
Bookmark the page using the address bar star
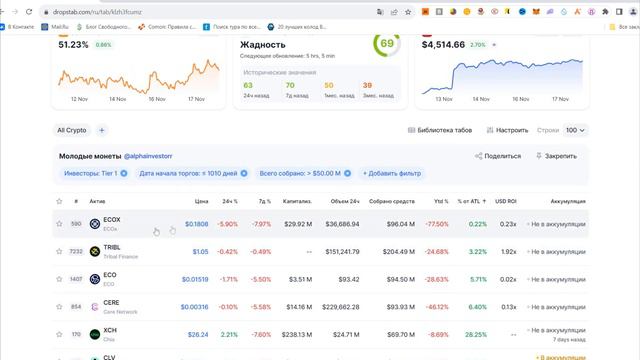408,12
